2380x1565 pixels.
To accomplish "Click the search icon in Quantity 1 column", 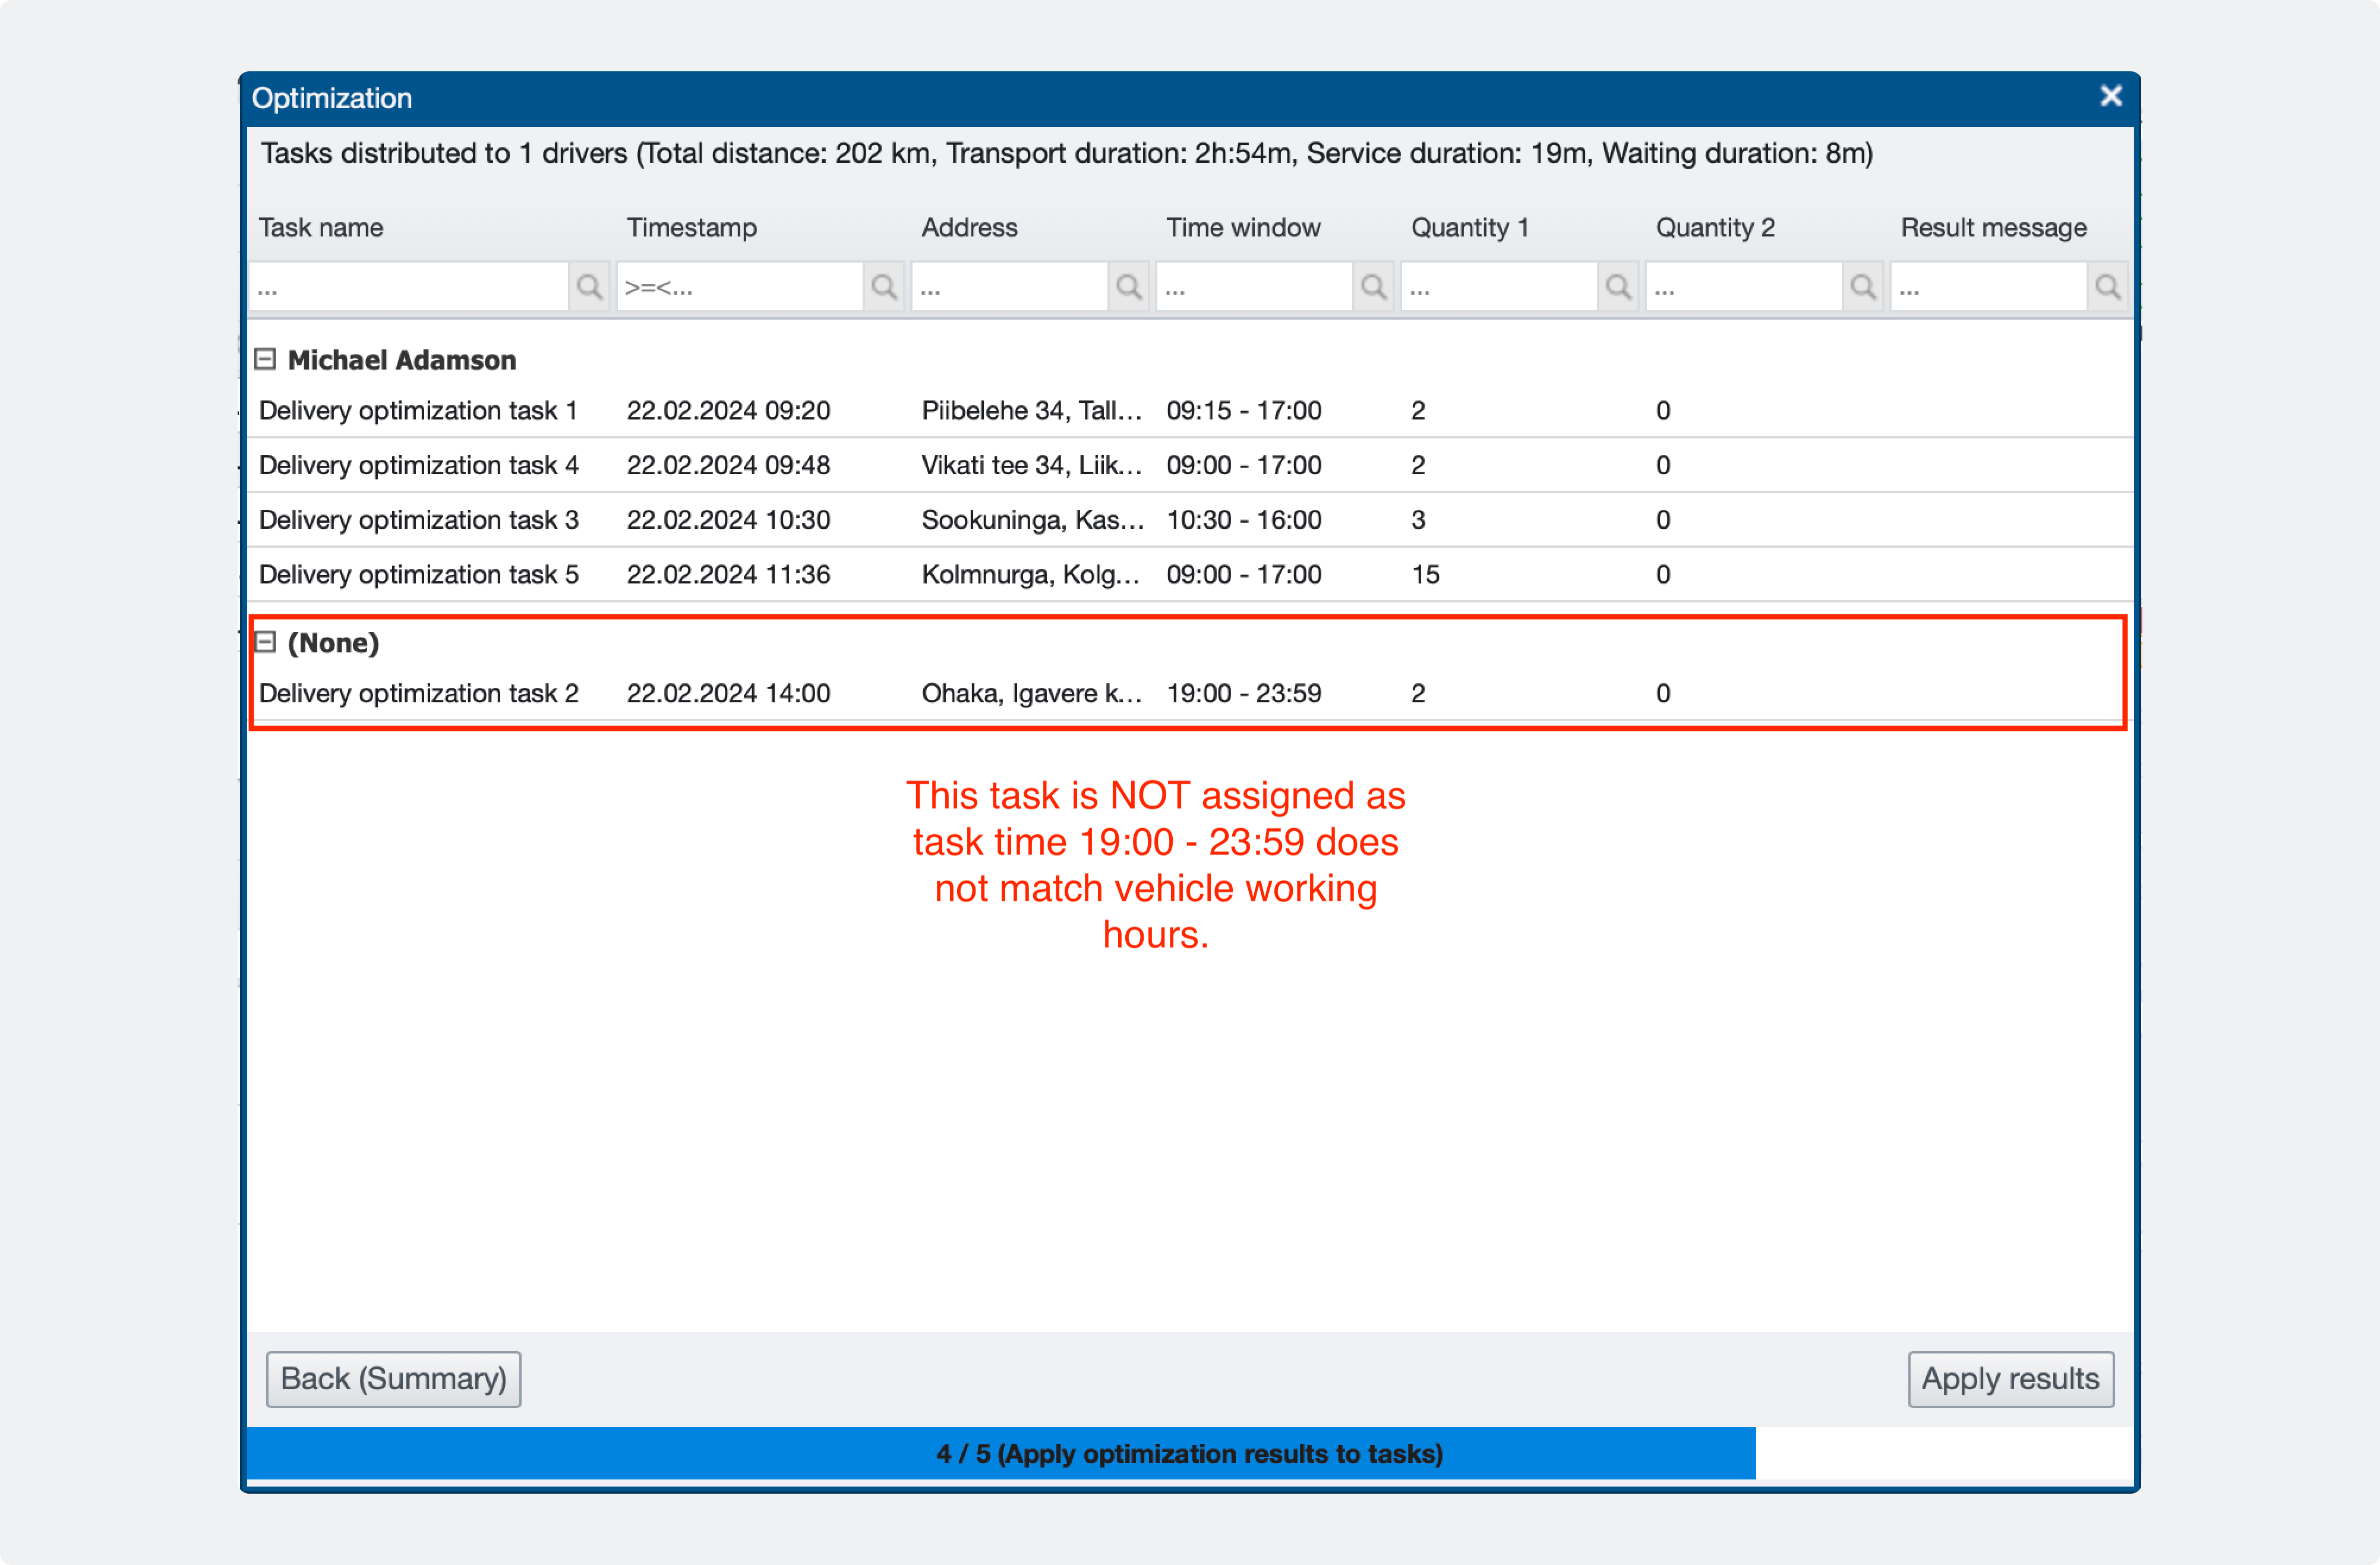I will pyautogui.click(x=1619, y=287).
